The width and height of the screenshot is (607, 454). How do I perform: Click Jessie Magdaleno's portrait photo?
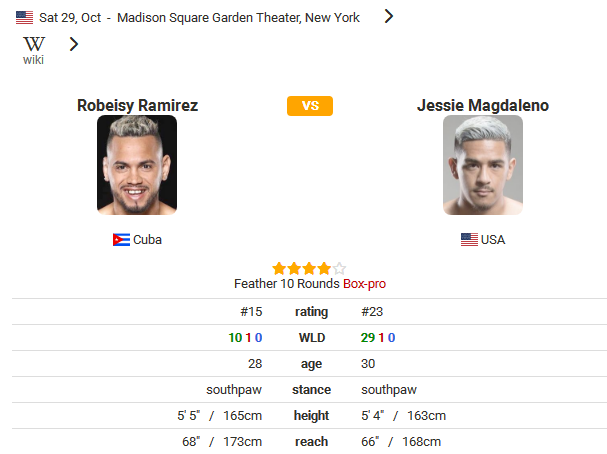[x=483, y=165]
